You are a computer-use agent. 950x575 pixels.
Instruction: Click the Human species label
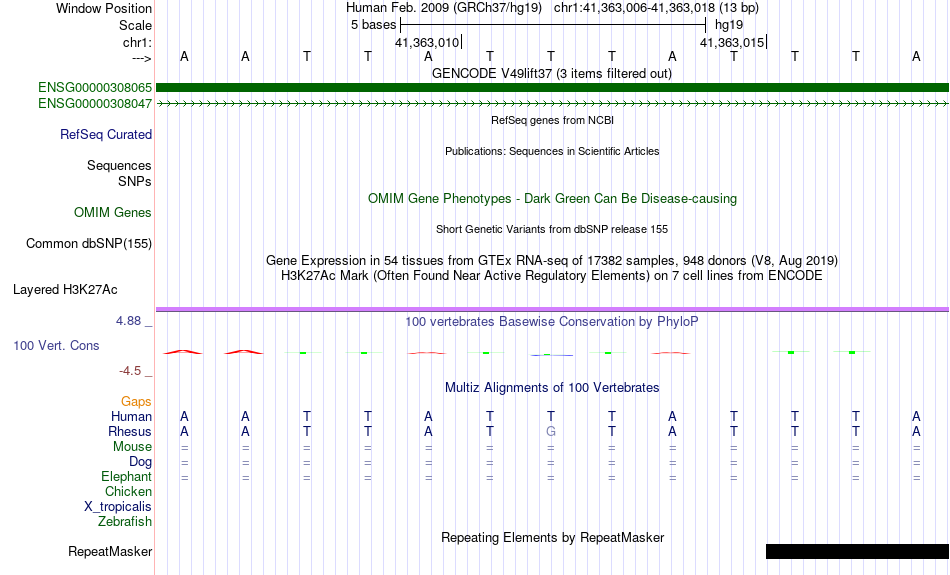[131, 417]
